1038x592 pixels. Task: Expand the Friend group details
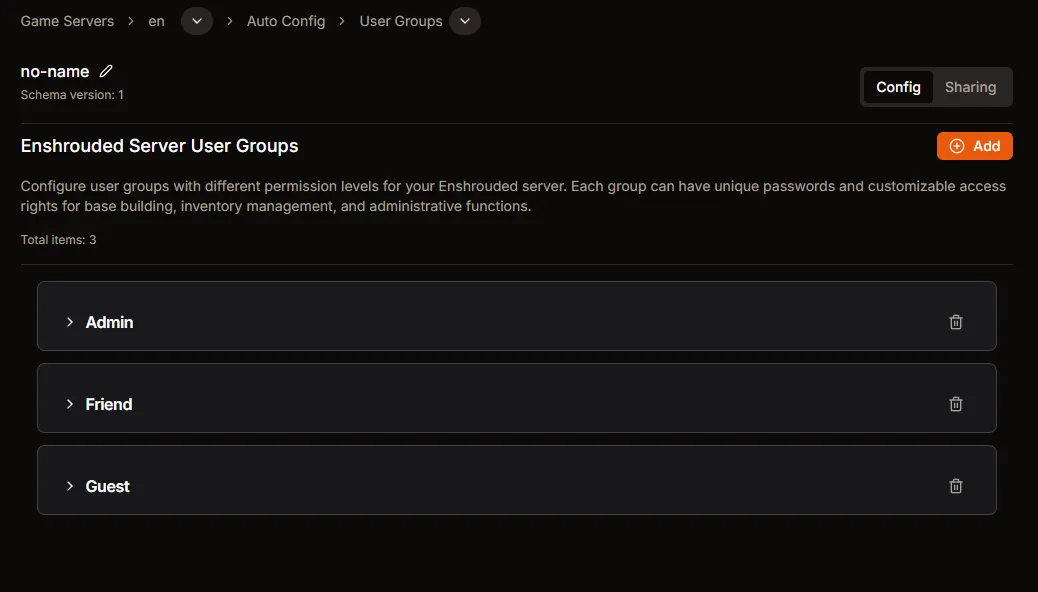pyautogui.click(x=69, y=403)
